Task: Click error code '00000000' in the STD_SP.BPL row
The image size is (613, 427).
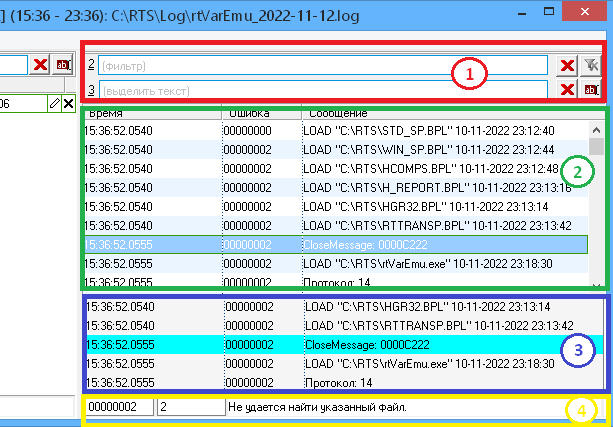Action: point(247,131)
